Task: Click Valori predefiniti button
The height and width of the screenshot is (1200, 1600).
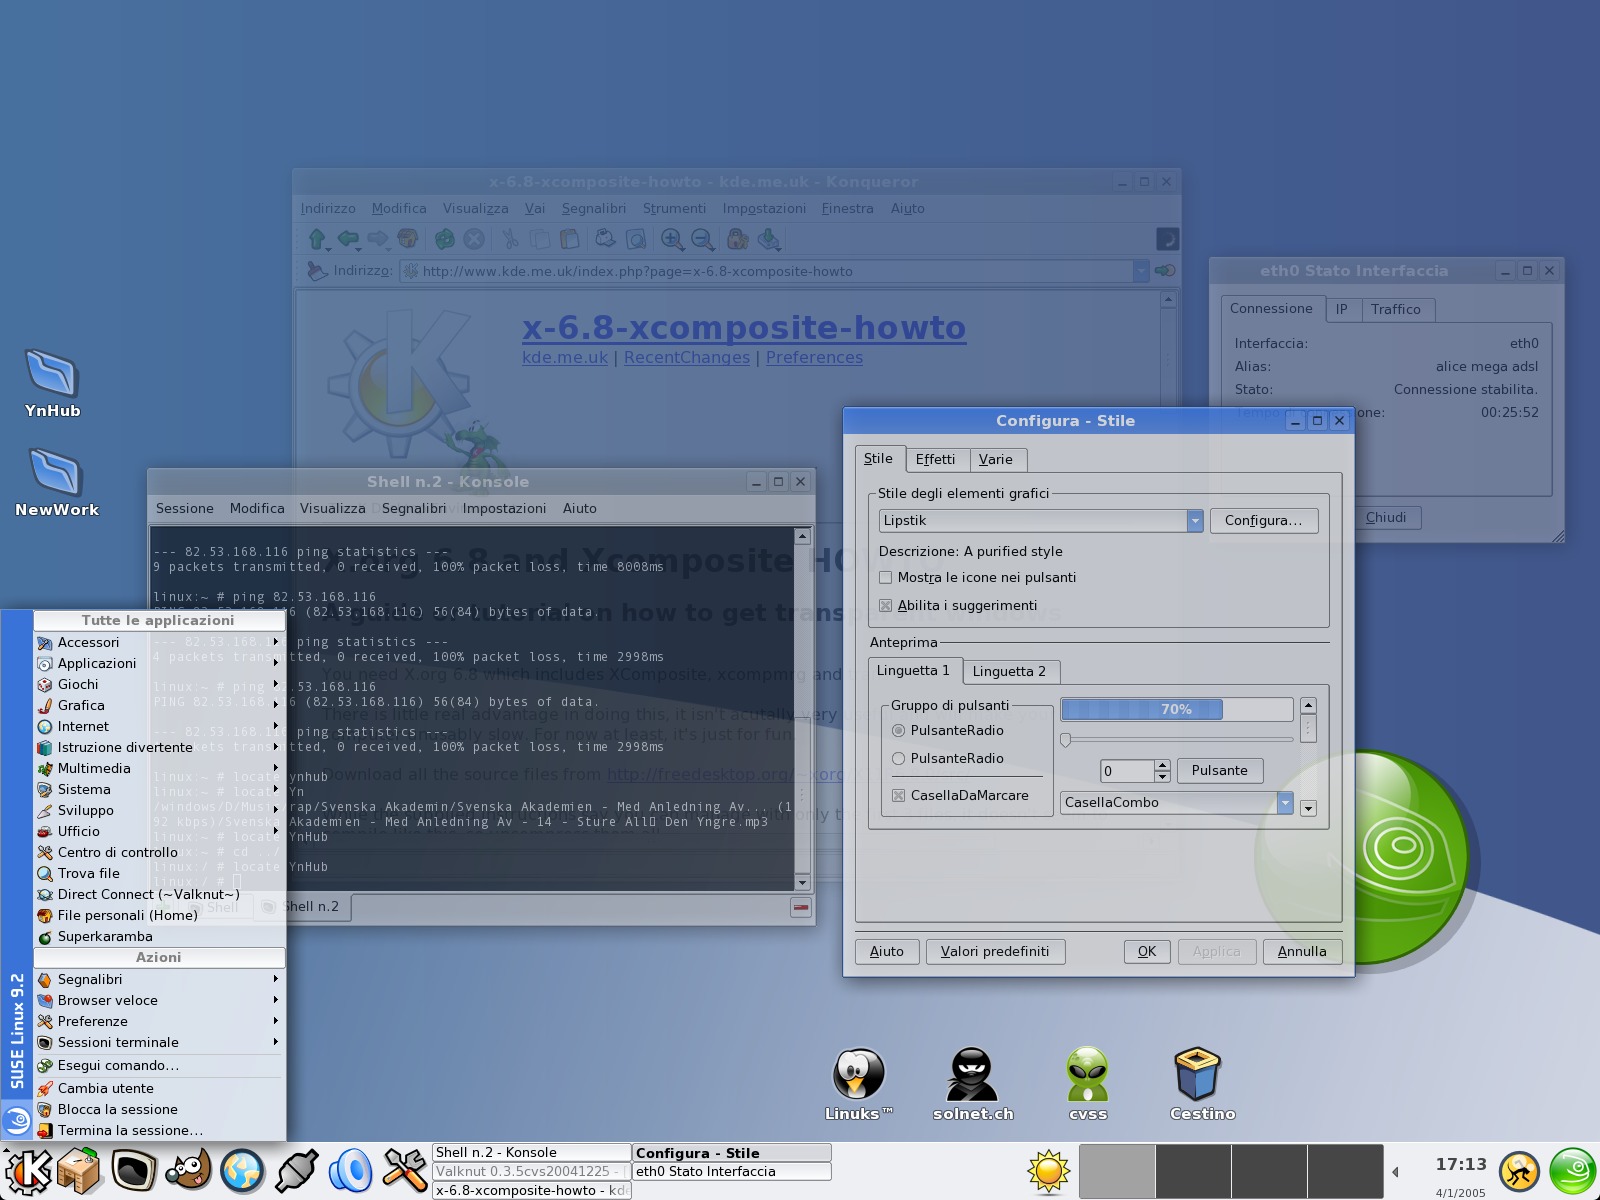Action: pyautogui.click(x=995, y=952)
